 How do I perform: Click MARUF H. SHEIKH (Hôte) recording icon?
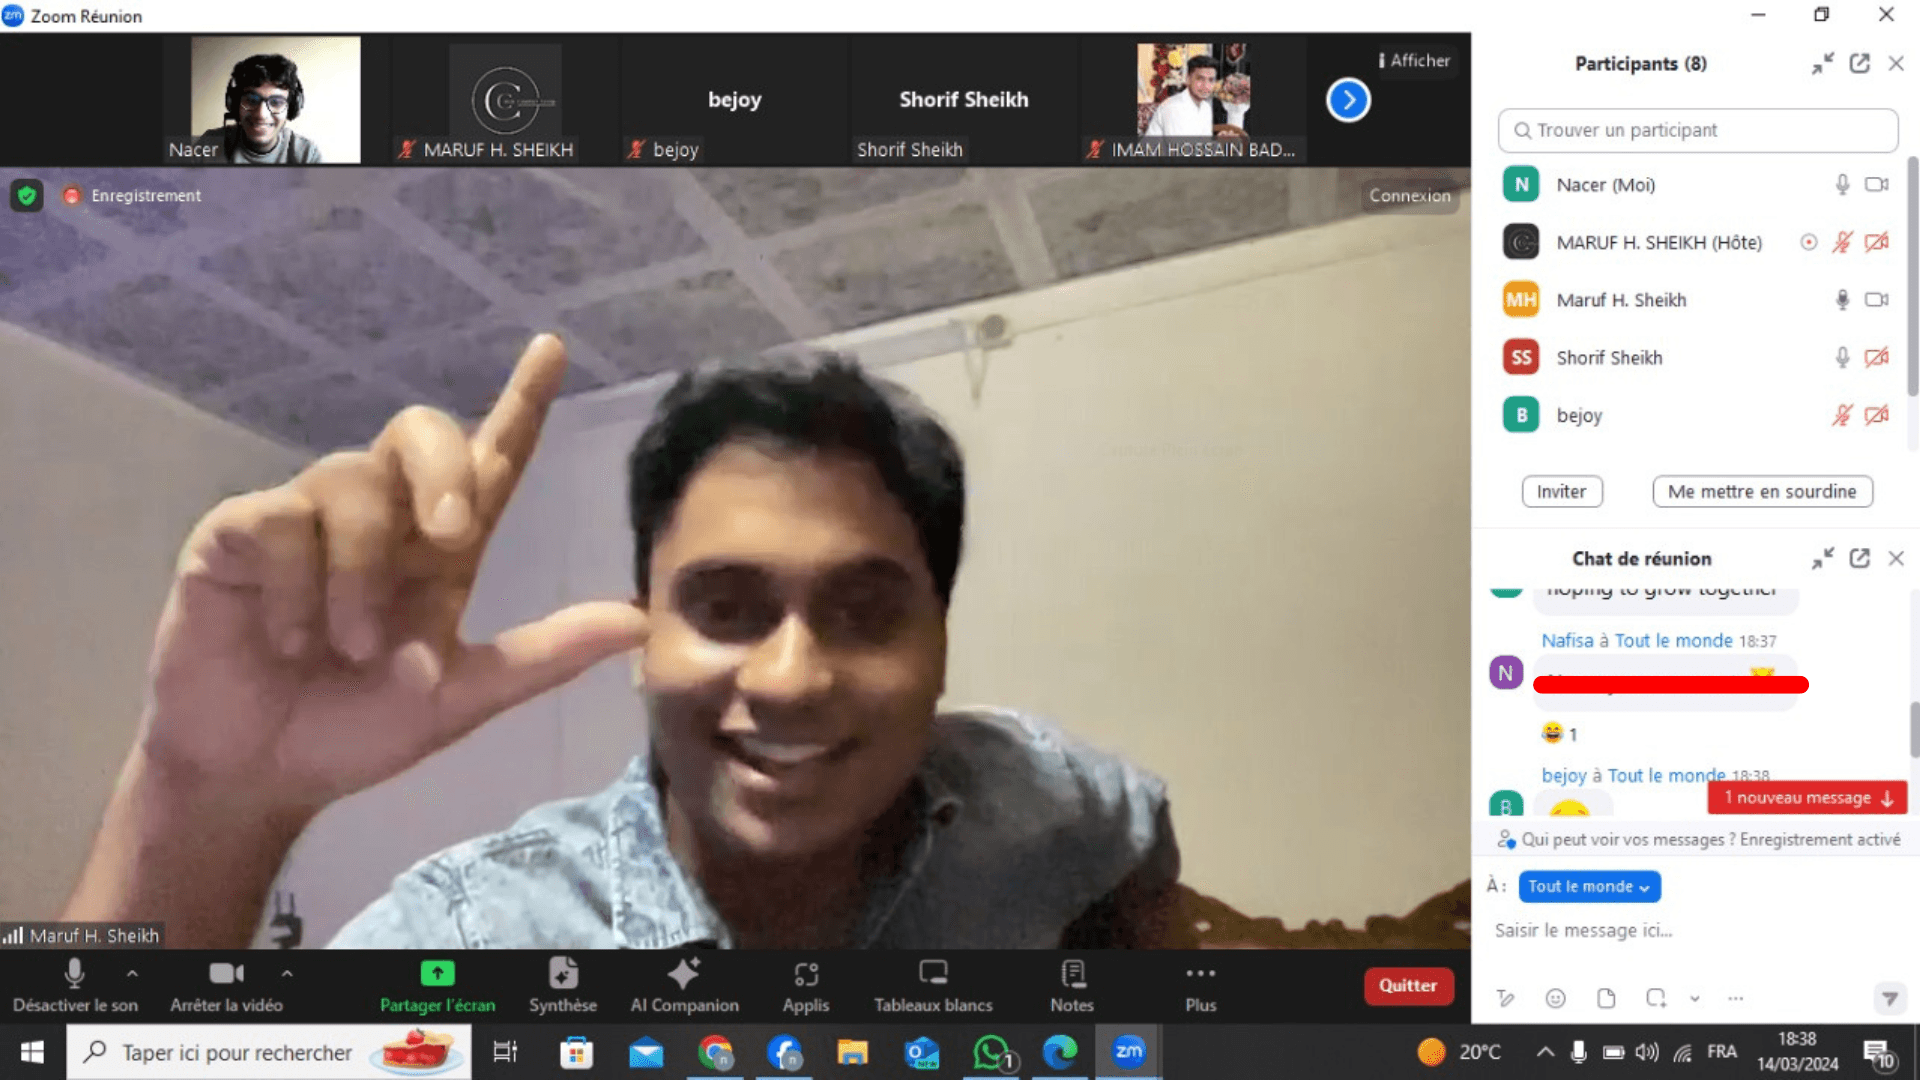coord(1808,242)
